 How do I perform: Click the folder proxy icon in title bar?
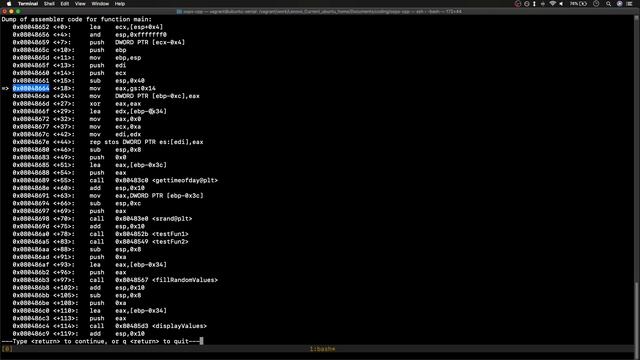pyautogui.click(x=179, y=11)
